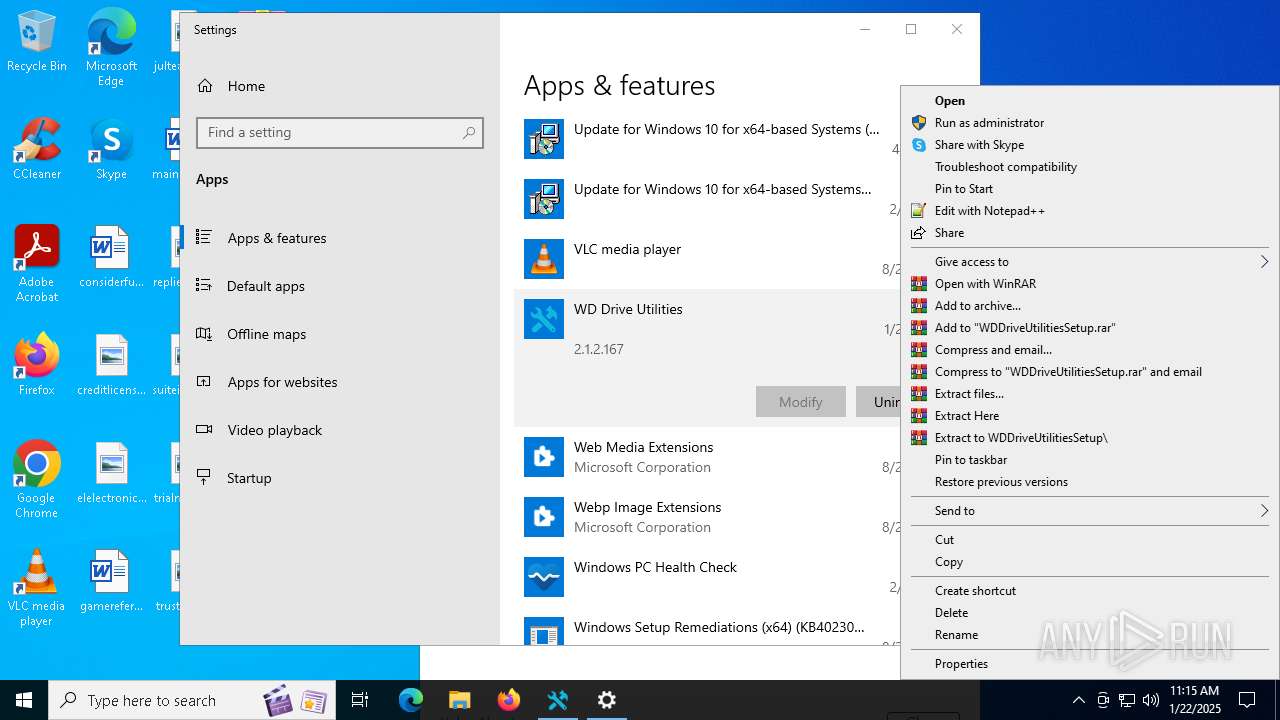The width and height of the screenshot is (1280, 720).
Task: Expand the Give access to submenu
Action: click(1090, 262)
